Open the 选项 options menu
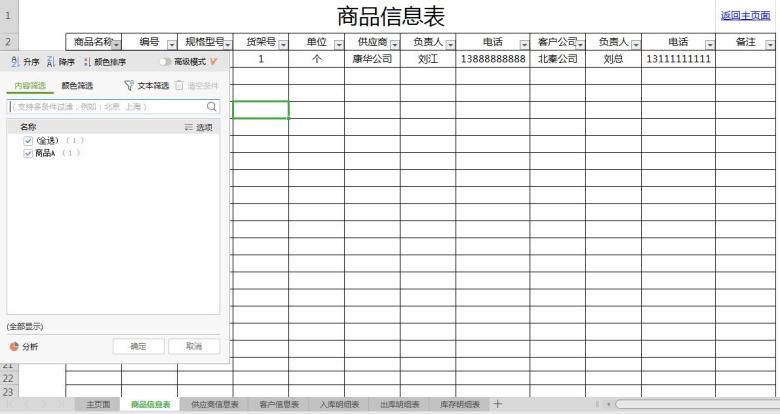This screenshot has height=414, width=780. pyautogui.click(x=198, y=127)
